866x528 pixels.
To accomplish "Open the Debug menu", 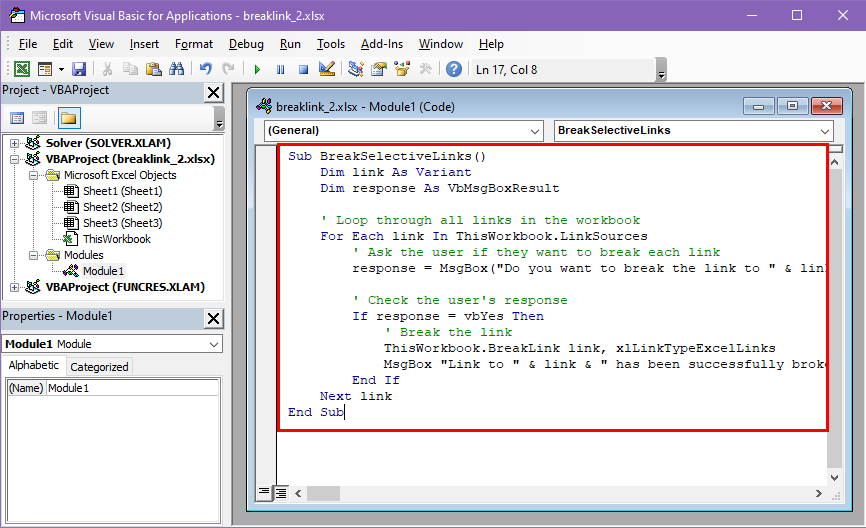I will point(246,44).
